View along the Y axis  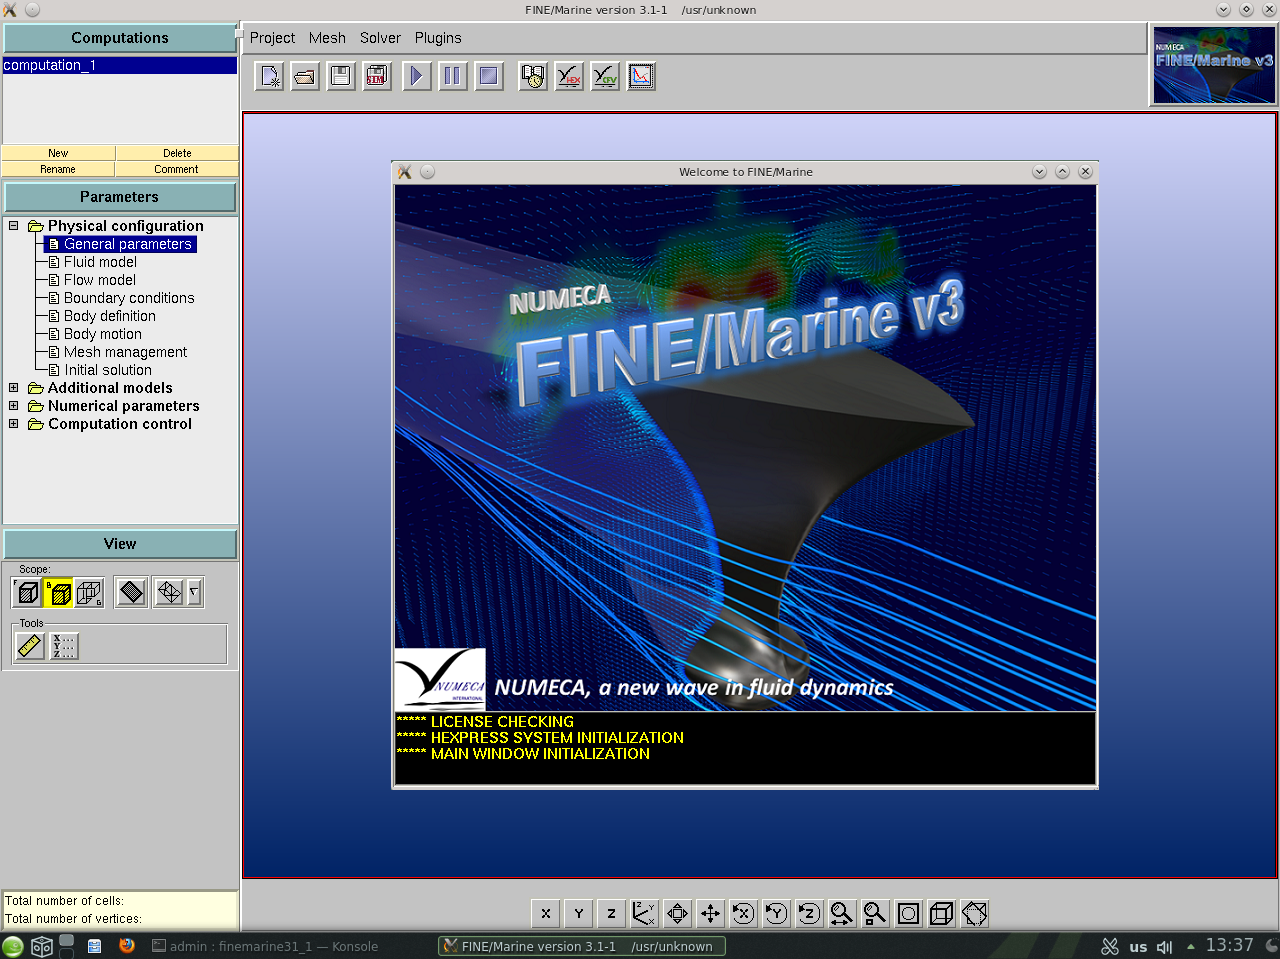(x=578, y=913)
